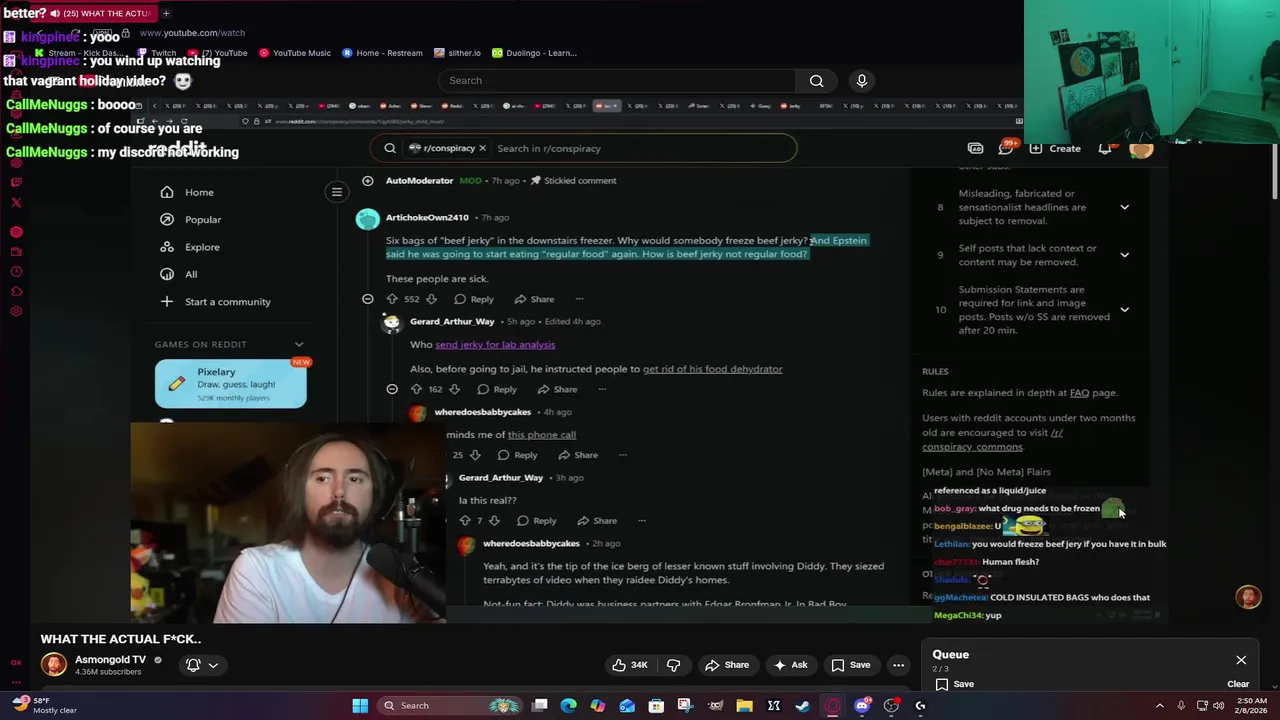Image resolution: width=1280 pixels, height=720 pixels.
Task: Open more options on Ia this real?? comment
Action: (641, 521)
